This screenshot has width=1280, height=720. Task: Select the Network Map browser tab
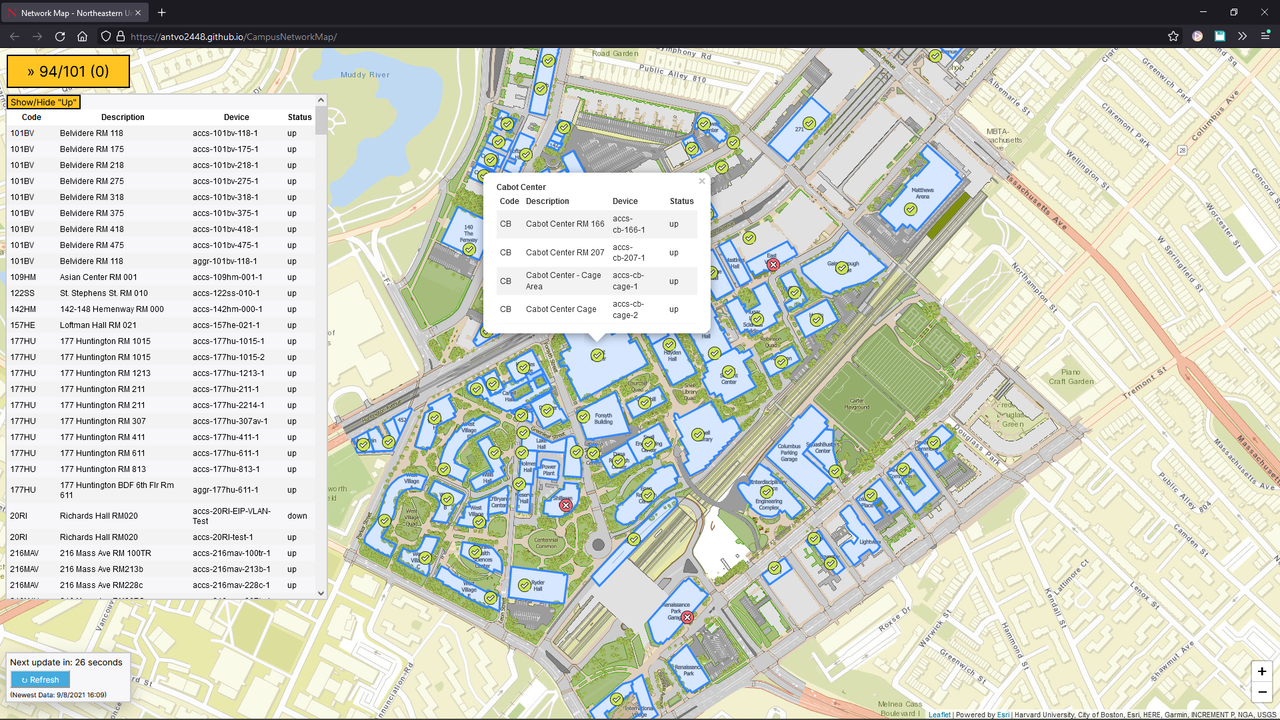click(76, 12)
